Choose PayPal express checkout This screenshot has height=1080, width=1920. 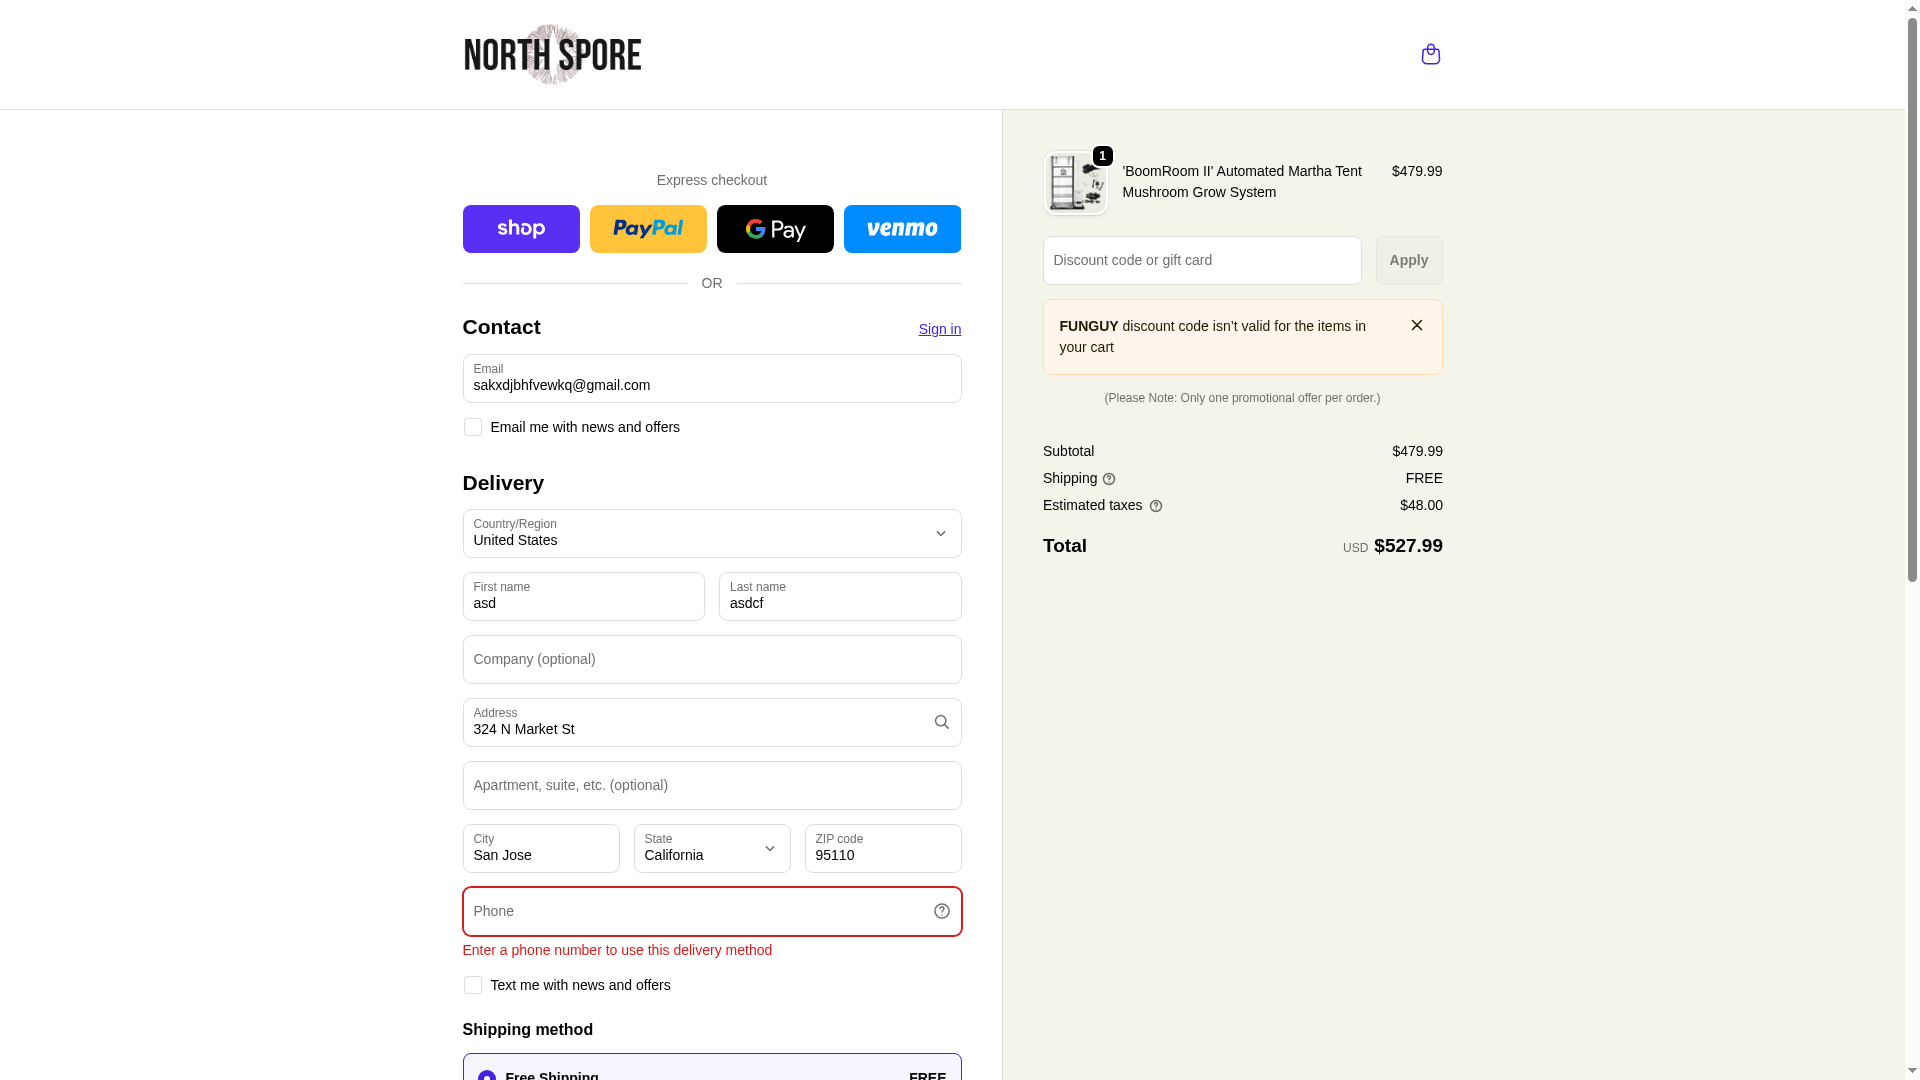648,229
